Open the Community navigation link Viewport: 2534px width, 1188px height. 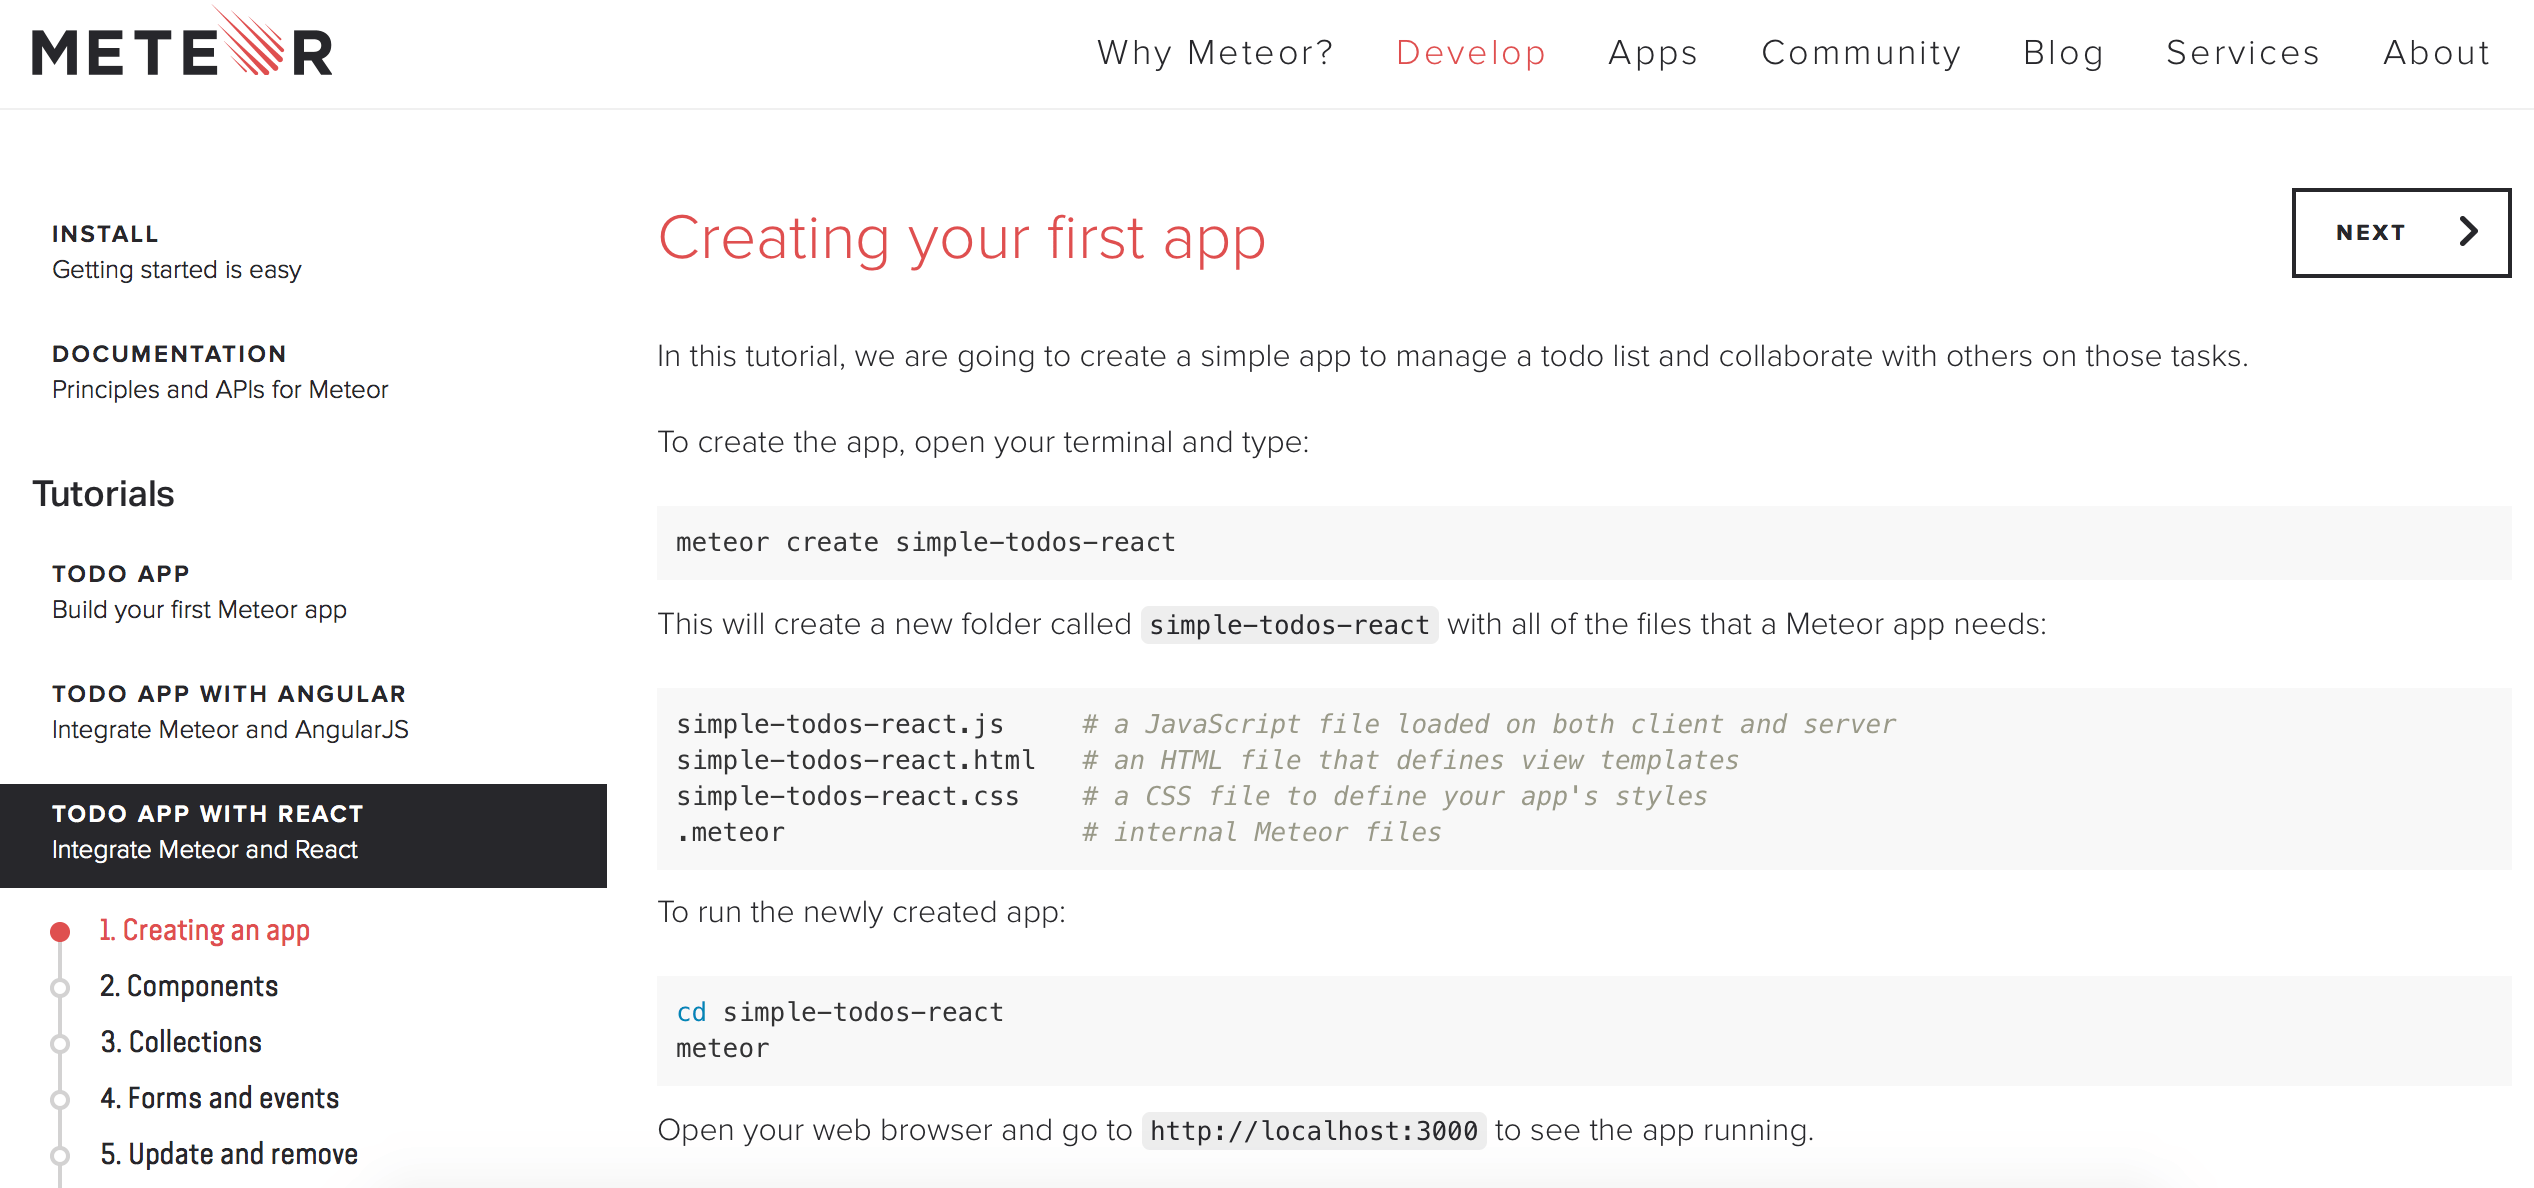pyautogui.click(x=1860, y=52)
